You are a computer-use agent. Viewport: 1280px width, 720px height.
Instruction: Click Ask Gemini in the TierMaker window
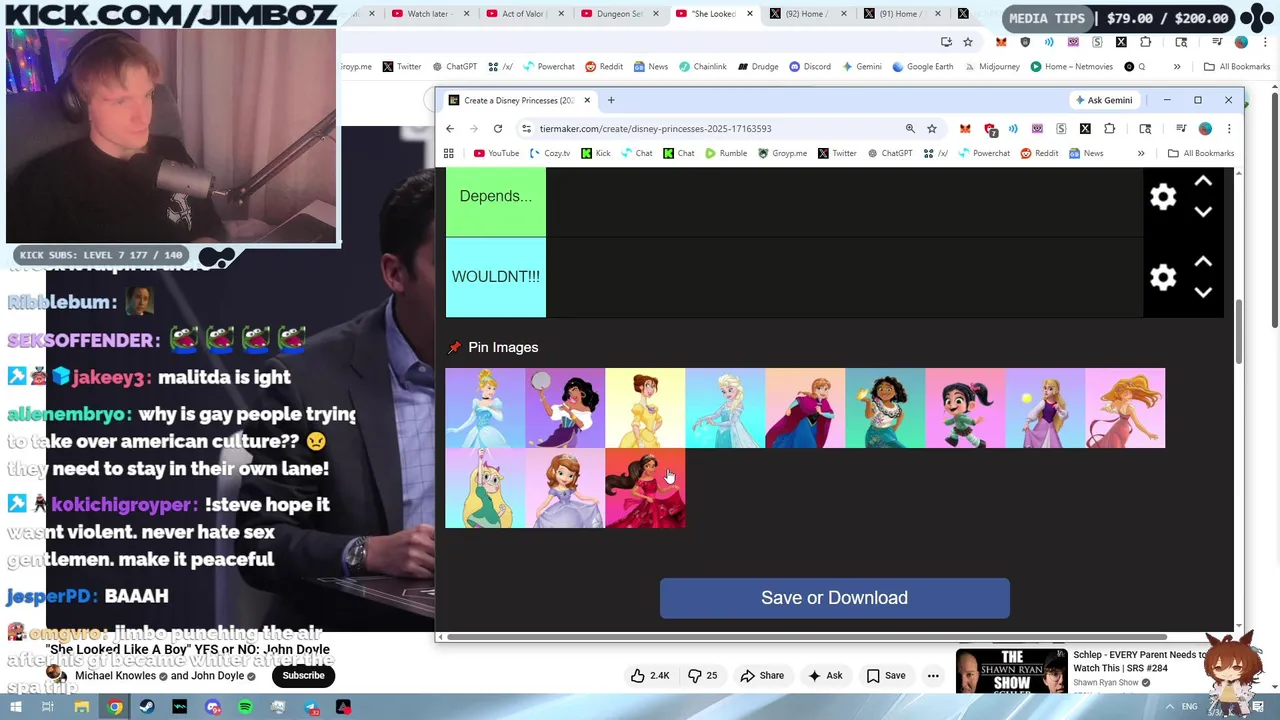[x=1104, y=100]
